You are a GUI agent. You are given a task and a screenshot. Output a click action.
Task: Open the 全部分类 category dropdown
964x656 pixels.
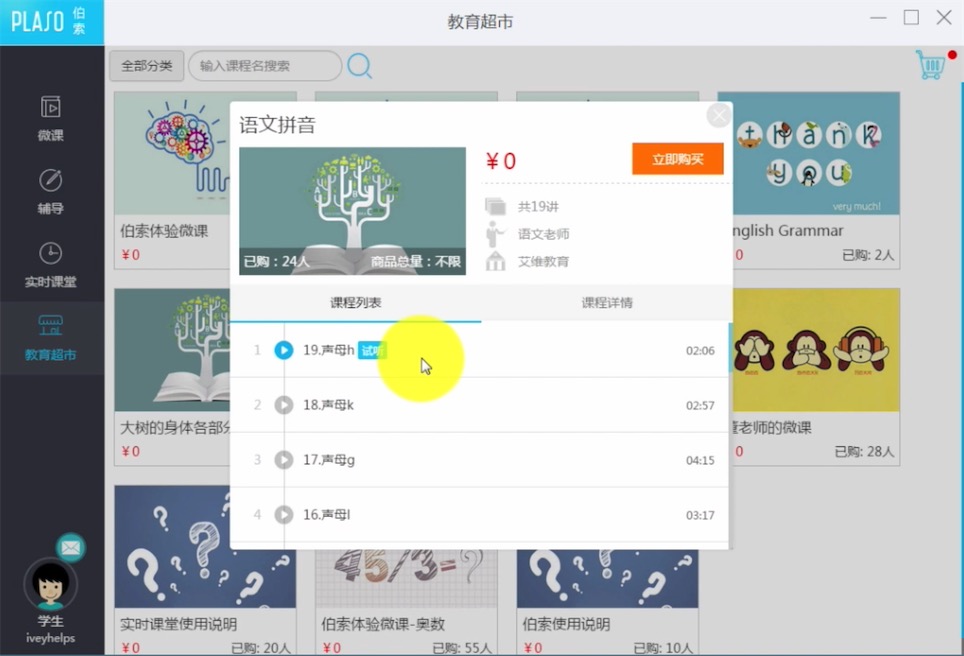(x=146, y=66)
